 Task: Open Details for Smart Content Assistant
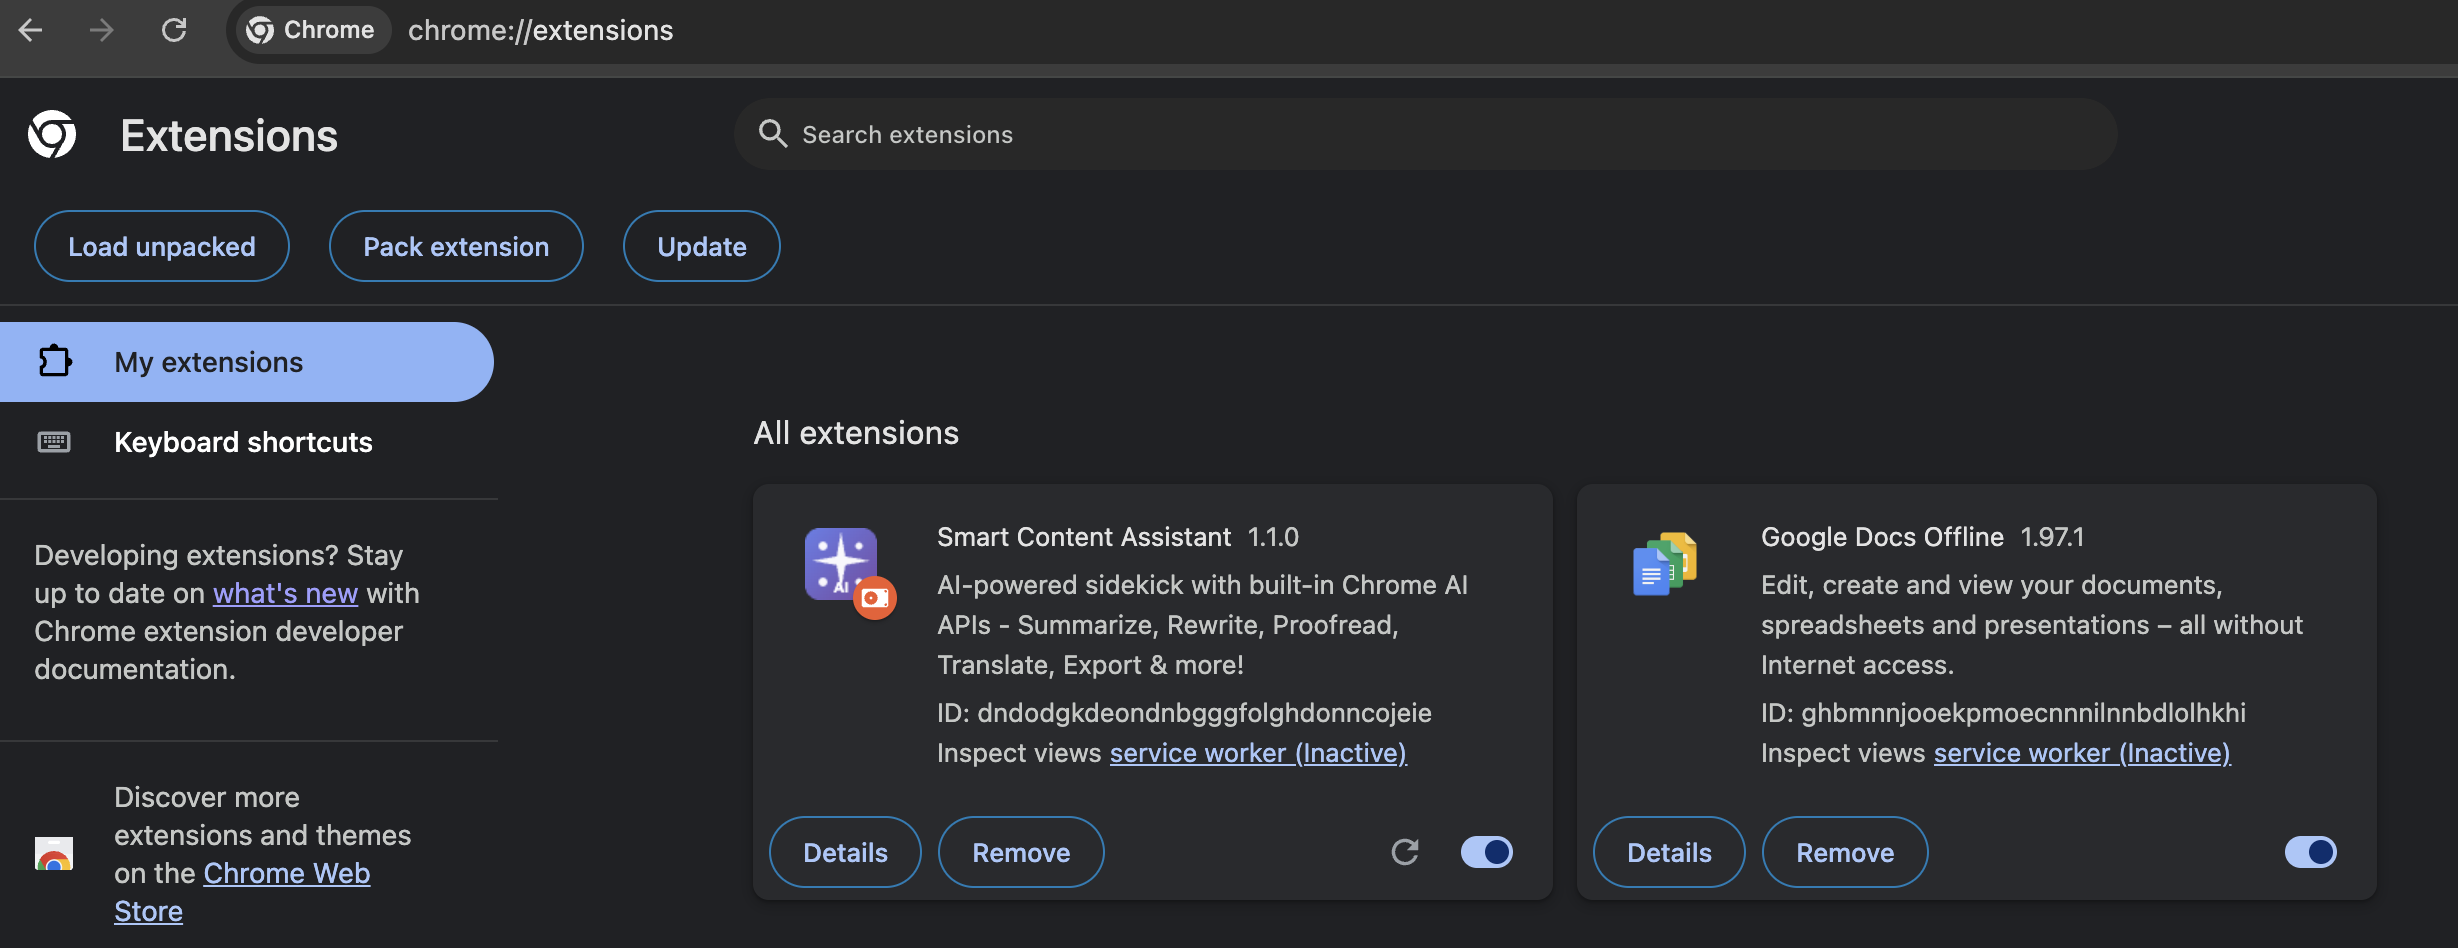[x=845, y=852]
